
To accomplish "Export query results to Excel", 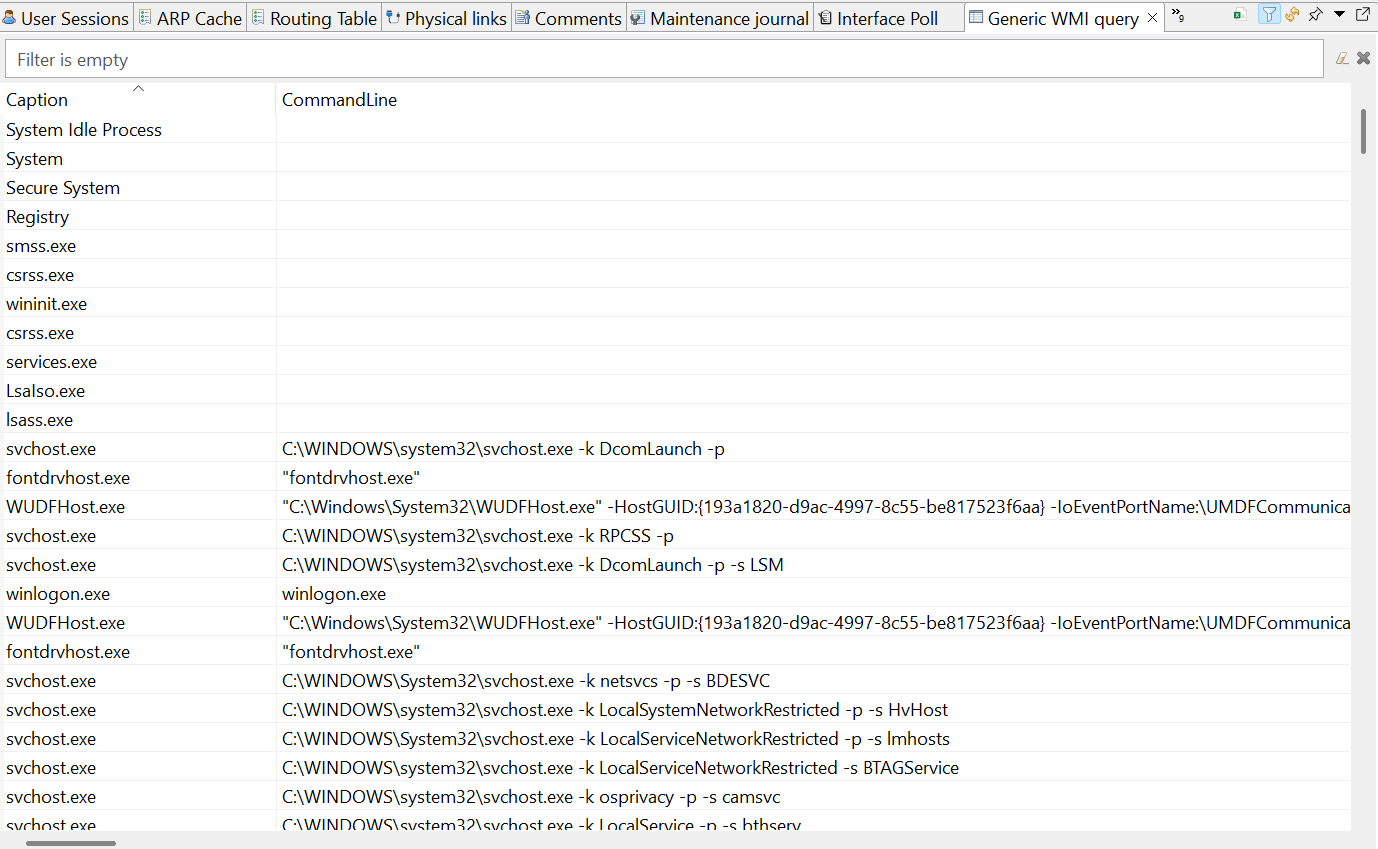I will 1240,14.
